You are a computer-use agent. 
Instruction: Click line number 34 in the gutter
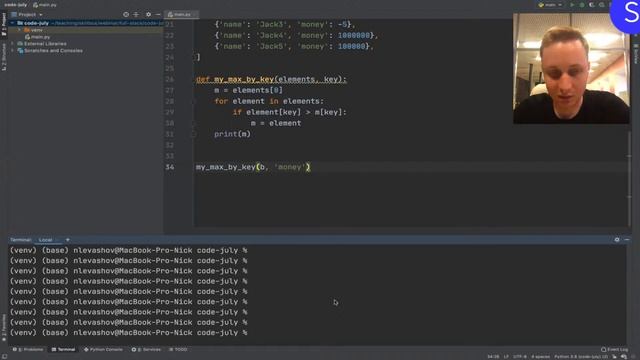point(170,167)
